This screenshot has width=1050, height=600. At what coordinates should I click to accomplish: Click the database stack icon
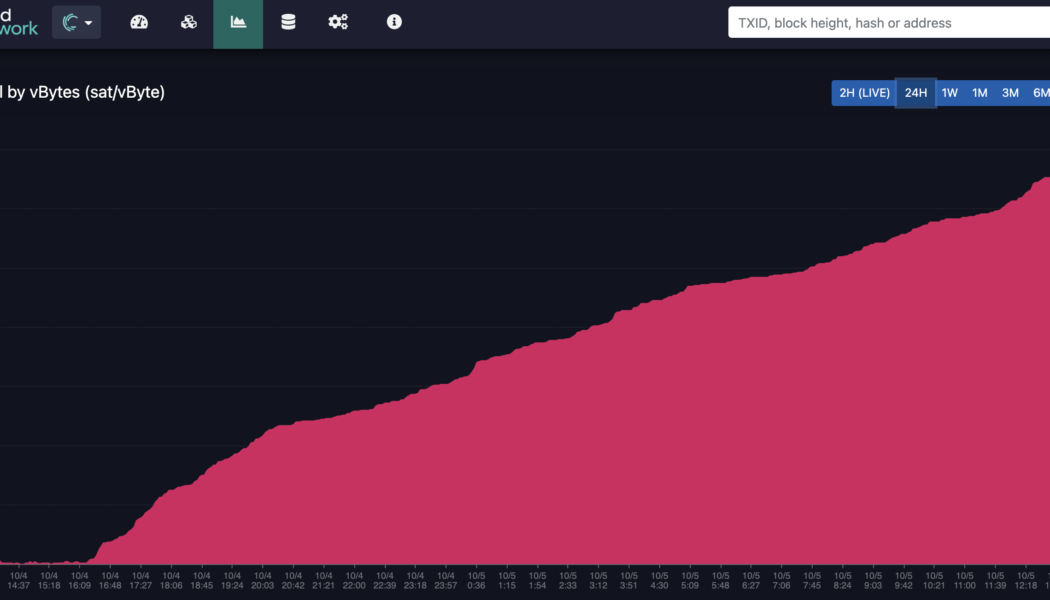click(x=288, y=22)
